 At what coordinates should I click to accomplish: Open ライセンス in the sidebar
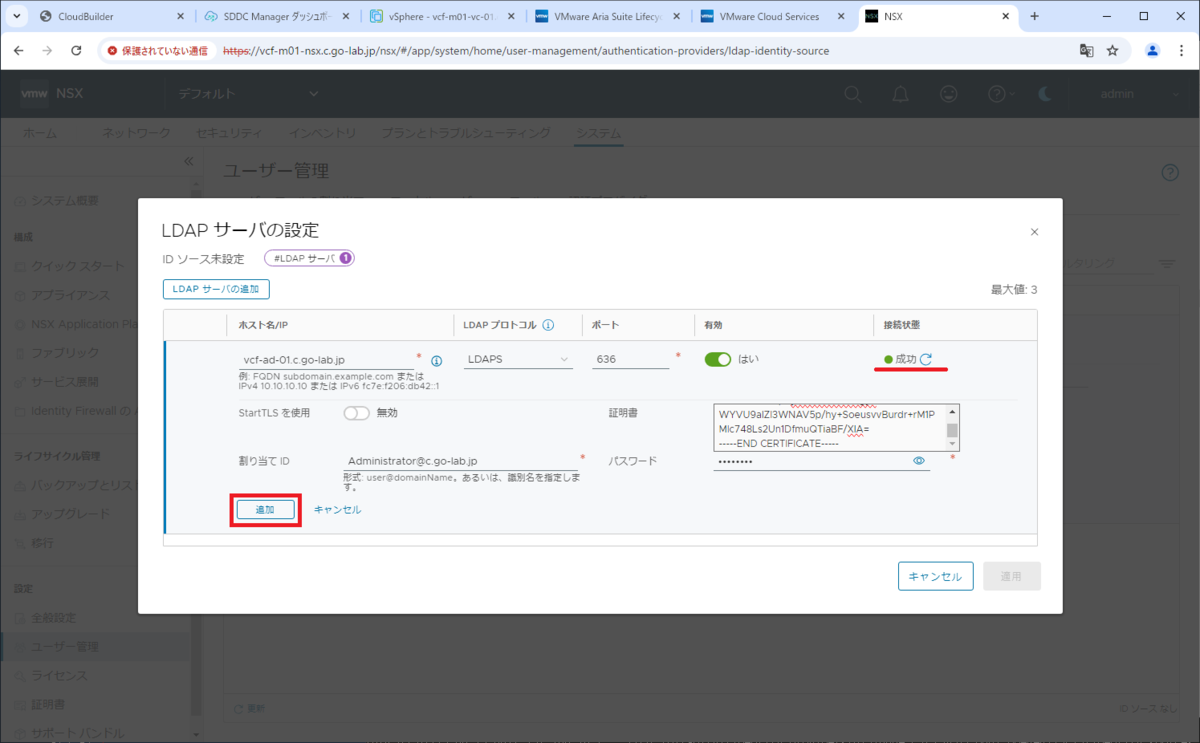coord(59,676)
